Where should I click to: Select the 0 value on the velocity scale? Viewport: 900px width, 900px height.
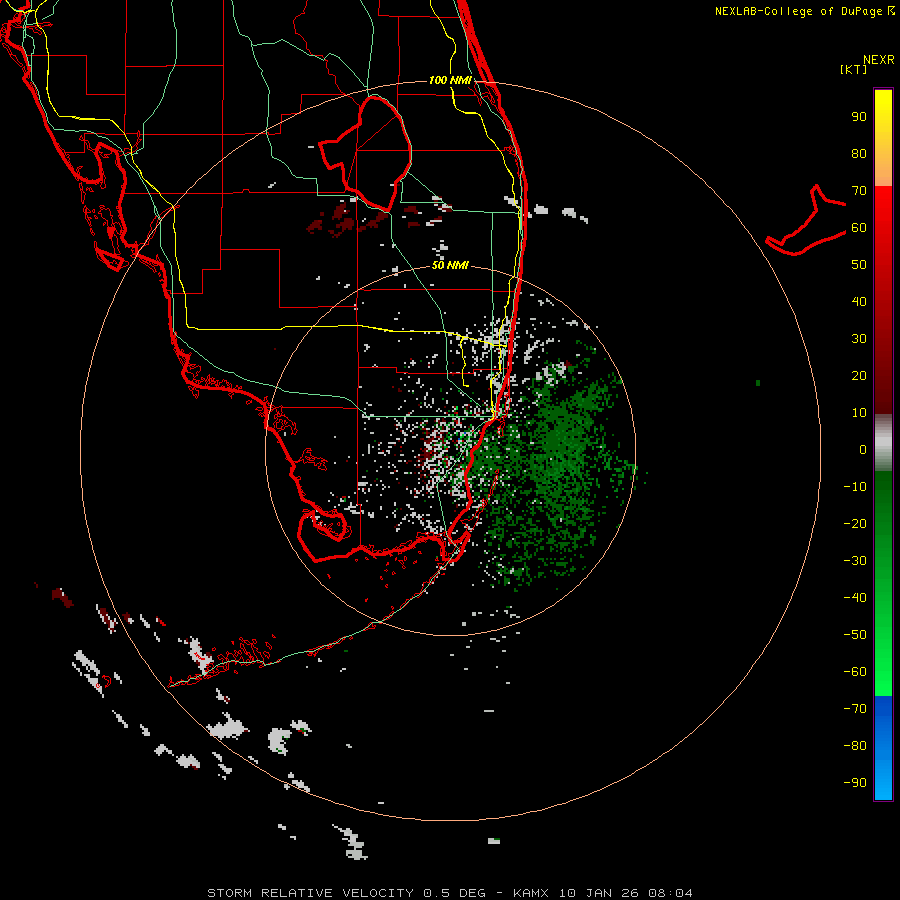tap(863, 450)
